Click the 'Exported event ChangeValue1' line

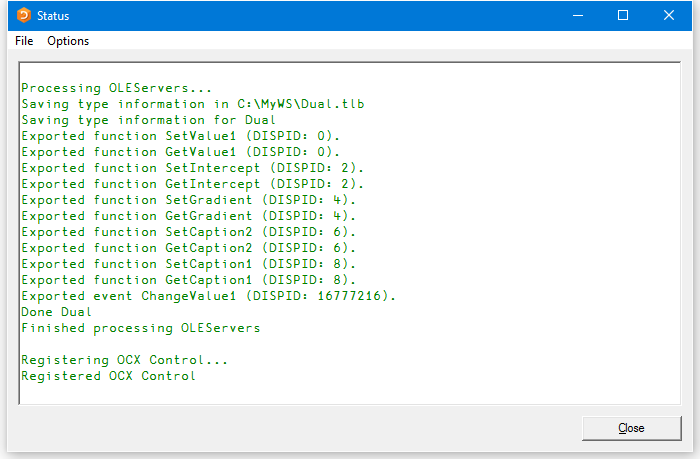click(208, 296)
